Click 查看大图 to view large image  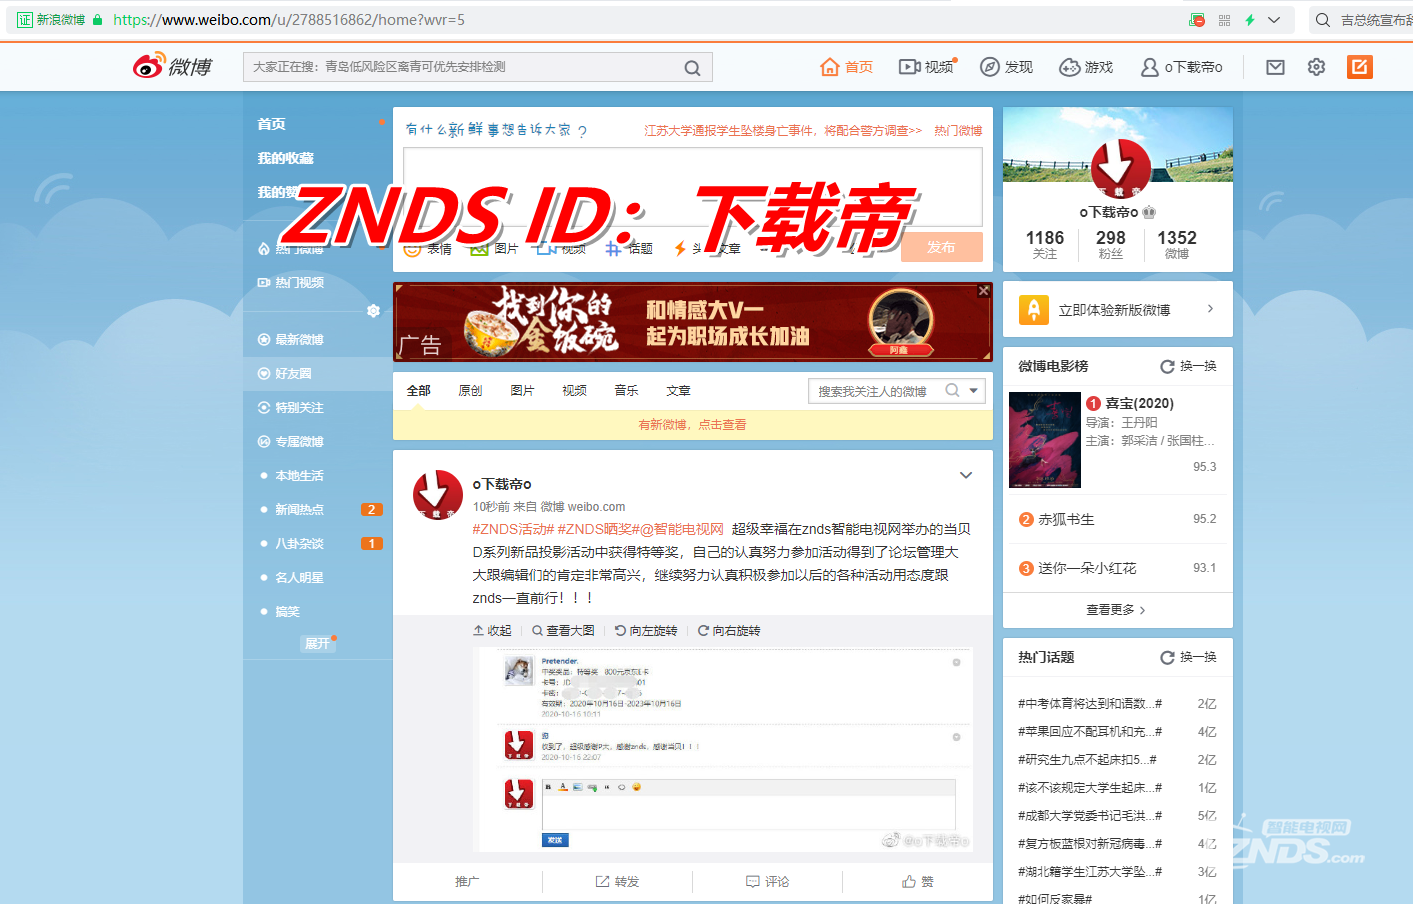pyautogui.click(x=563, y=631)
